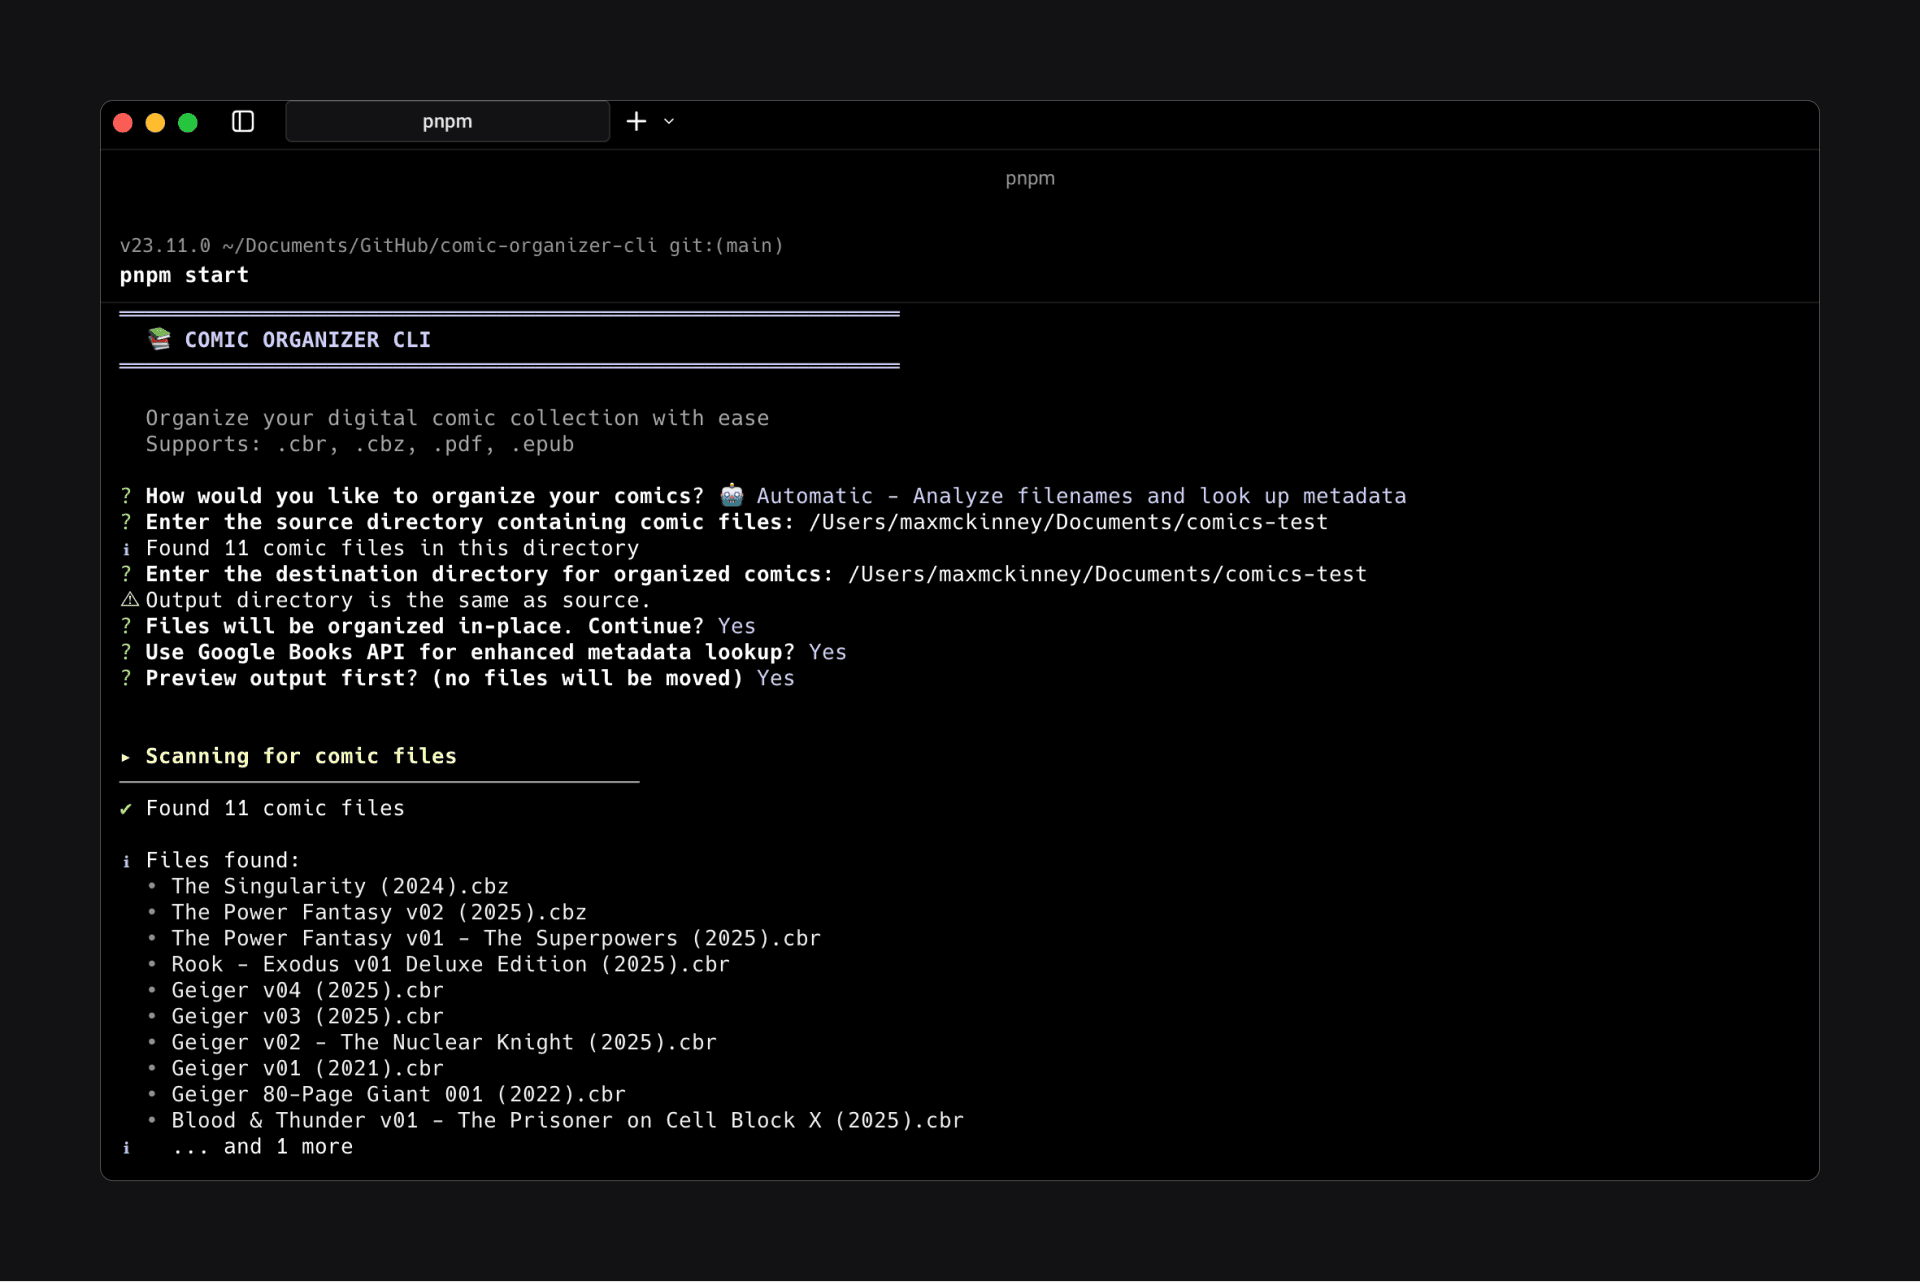Screen dimensions: 1920x1282
Task: Click the question mark before How would you organize
Action: tap(125, 495)
